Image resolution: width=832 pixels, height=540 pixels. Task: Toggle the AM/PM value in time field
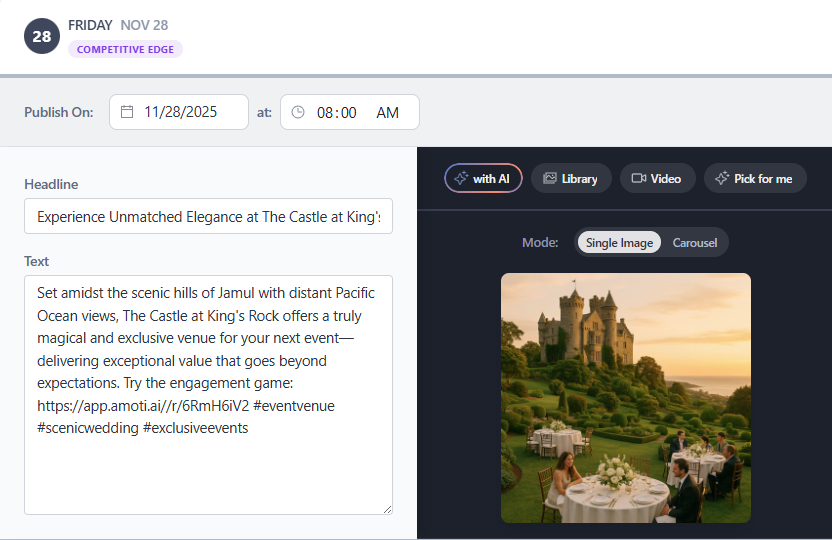387,113
